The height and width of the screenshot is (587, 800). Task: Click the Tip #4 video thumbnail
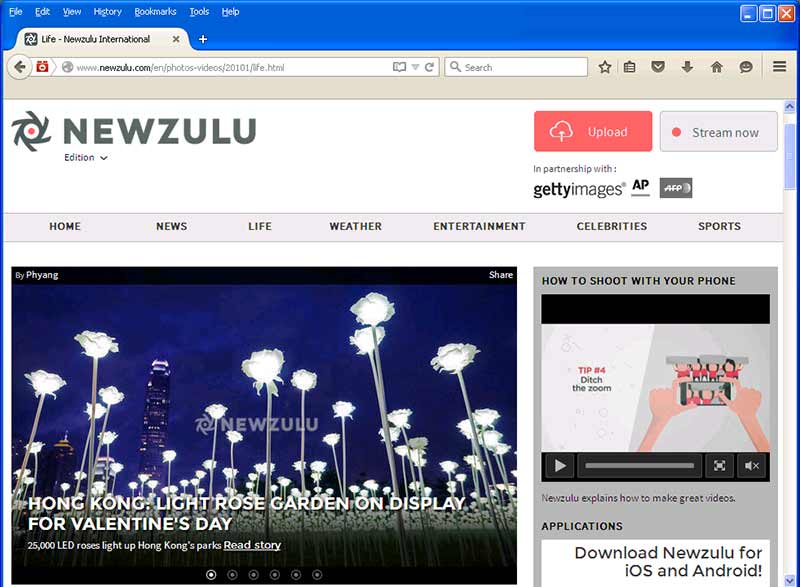(x=656, y=388)
